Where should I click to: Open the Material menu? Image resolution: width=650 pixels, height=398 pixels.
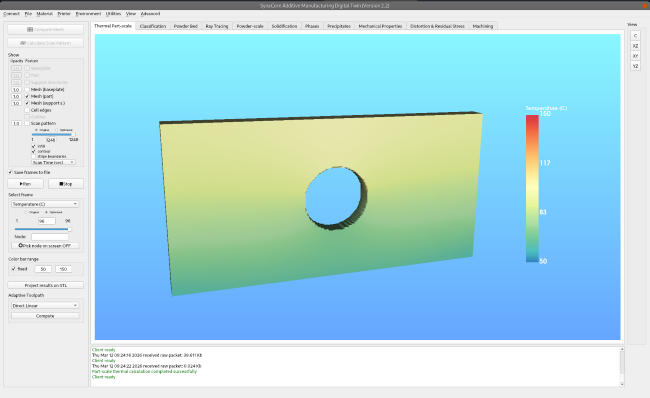(x=44, y=14)
